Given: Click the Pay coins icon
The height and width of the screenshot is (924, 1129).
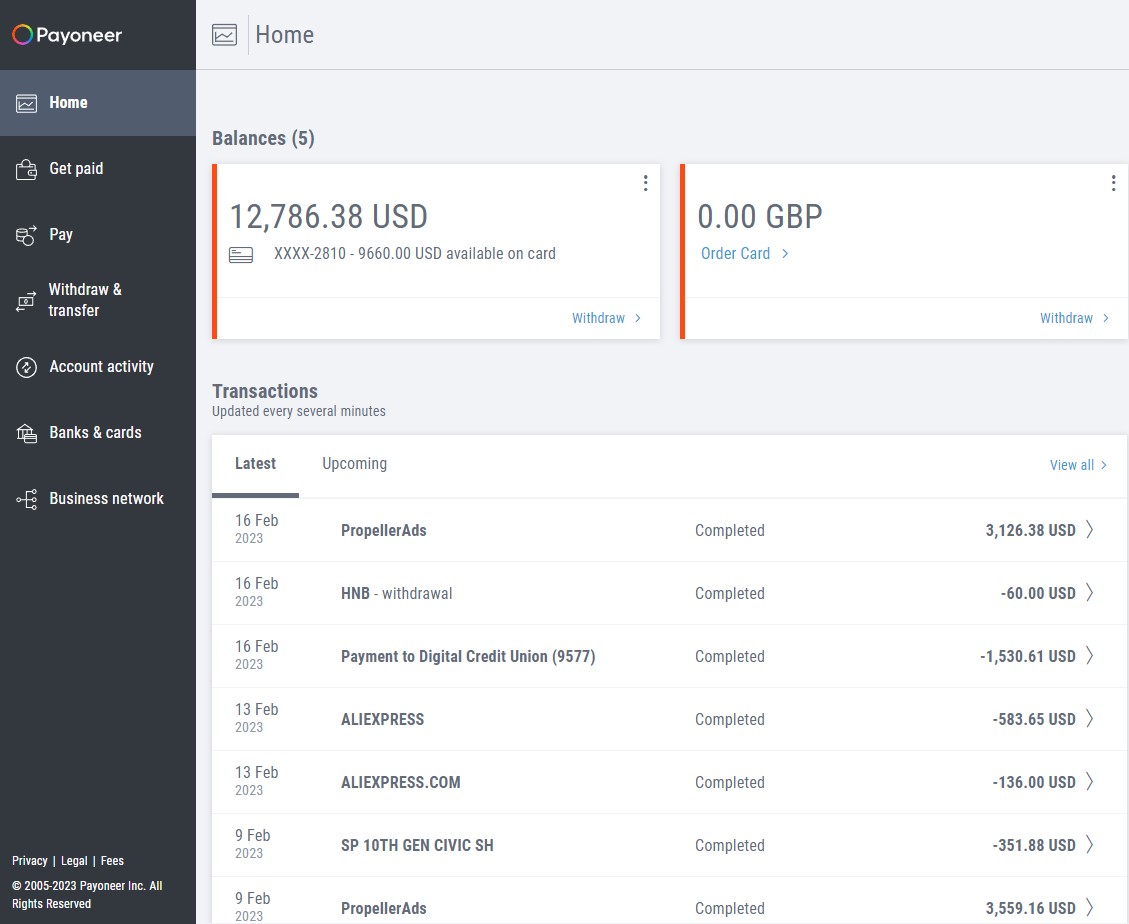Looking at the screenshot, I should tap(27, 236).
